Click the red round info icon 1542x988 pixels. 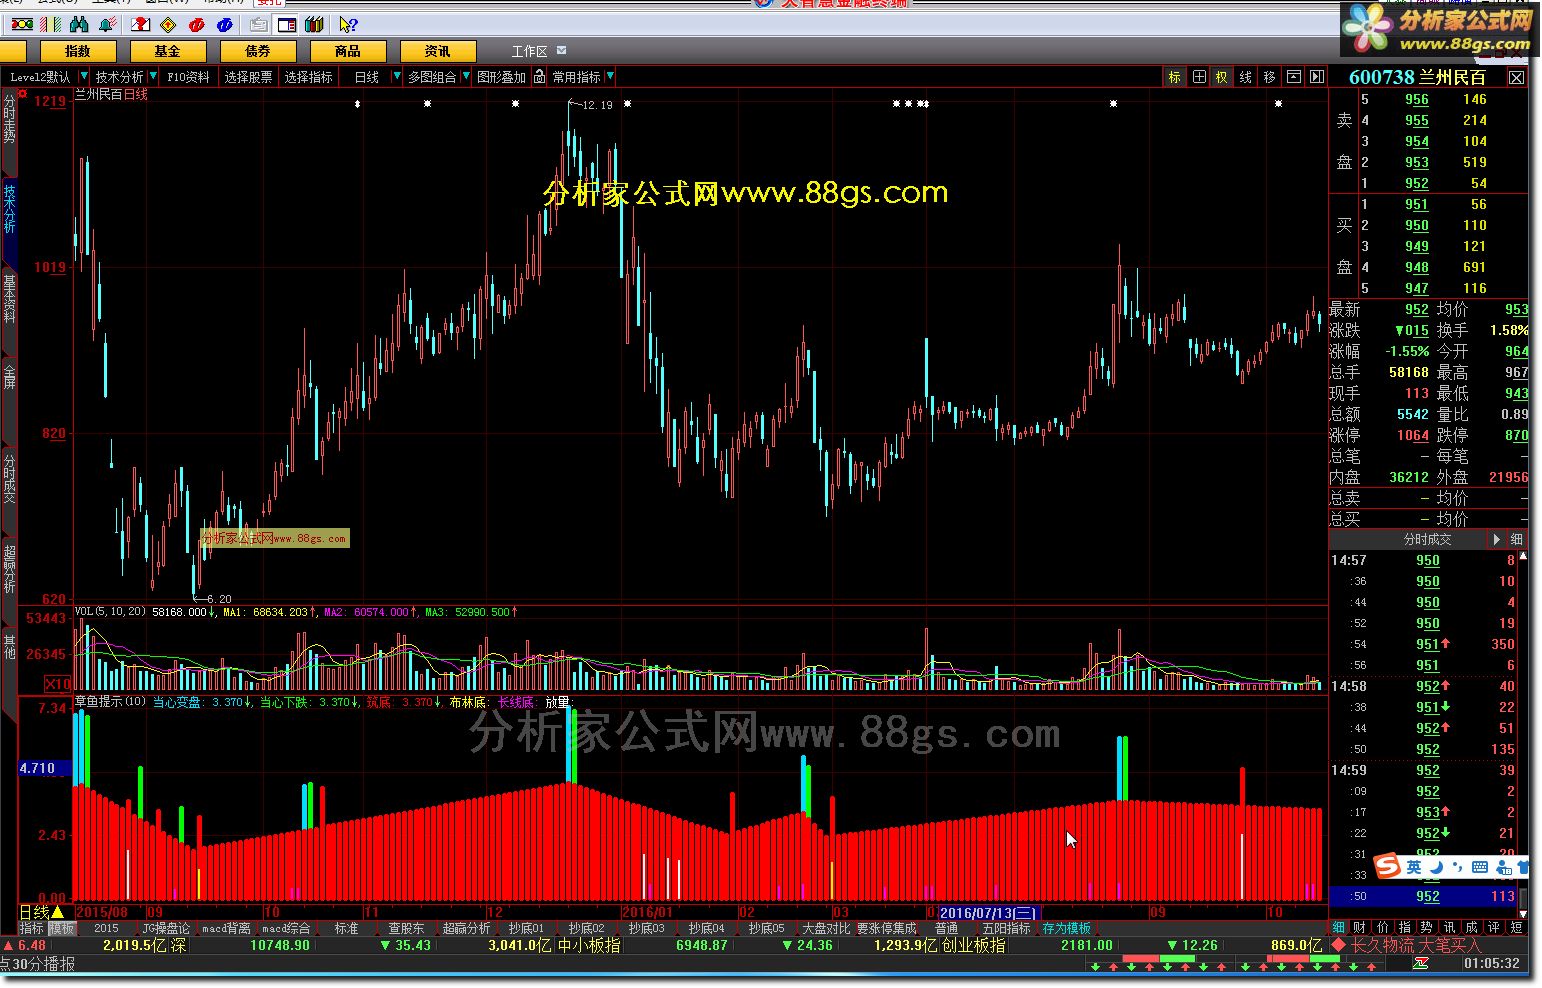(197, 24)
